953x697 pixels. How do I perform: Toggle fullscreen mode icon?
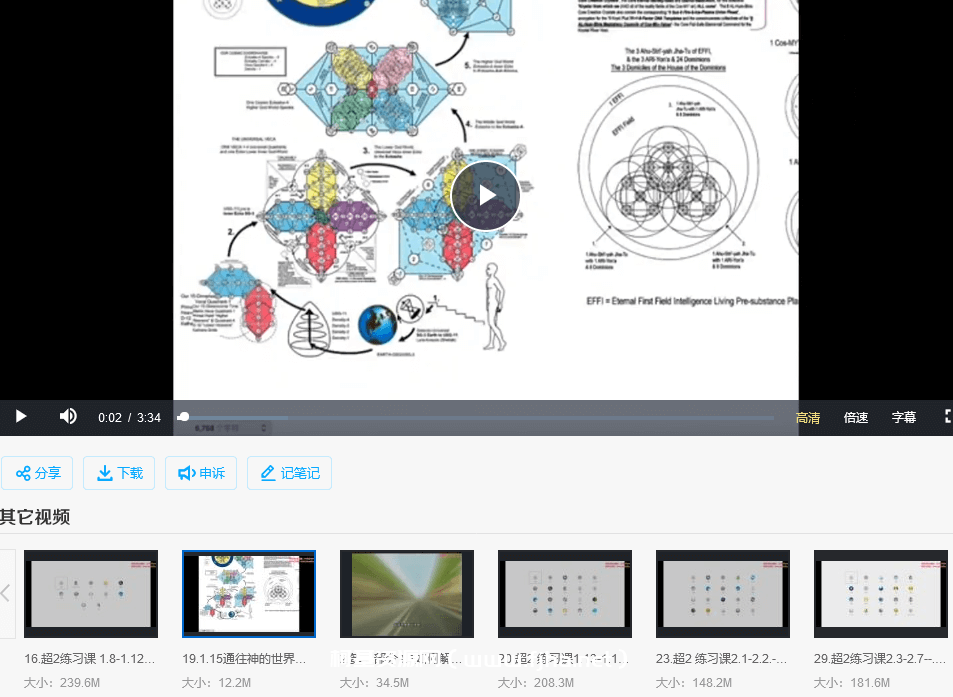[948, 416]
